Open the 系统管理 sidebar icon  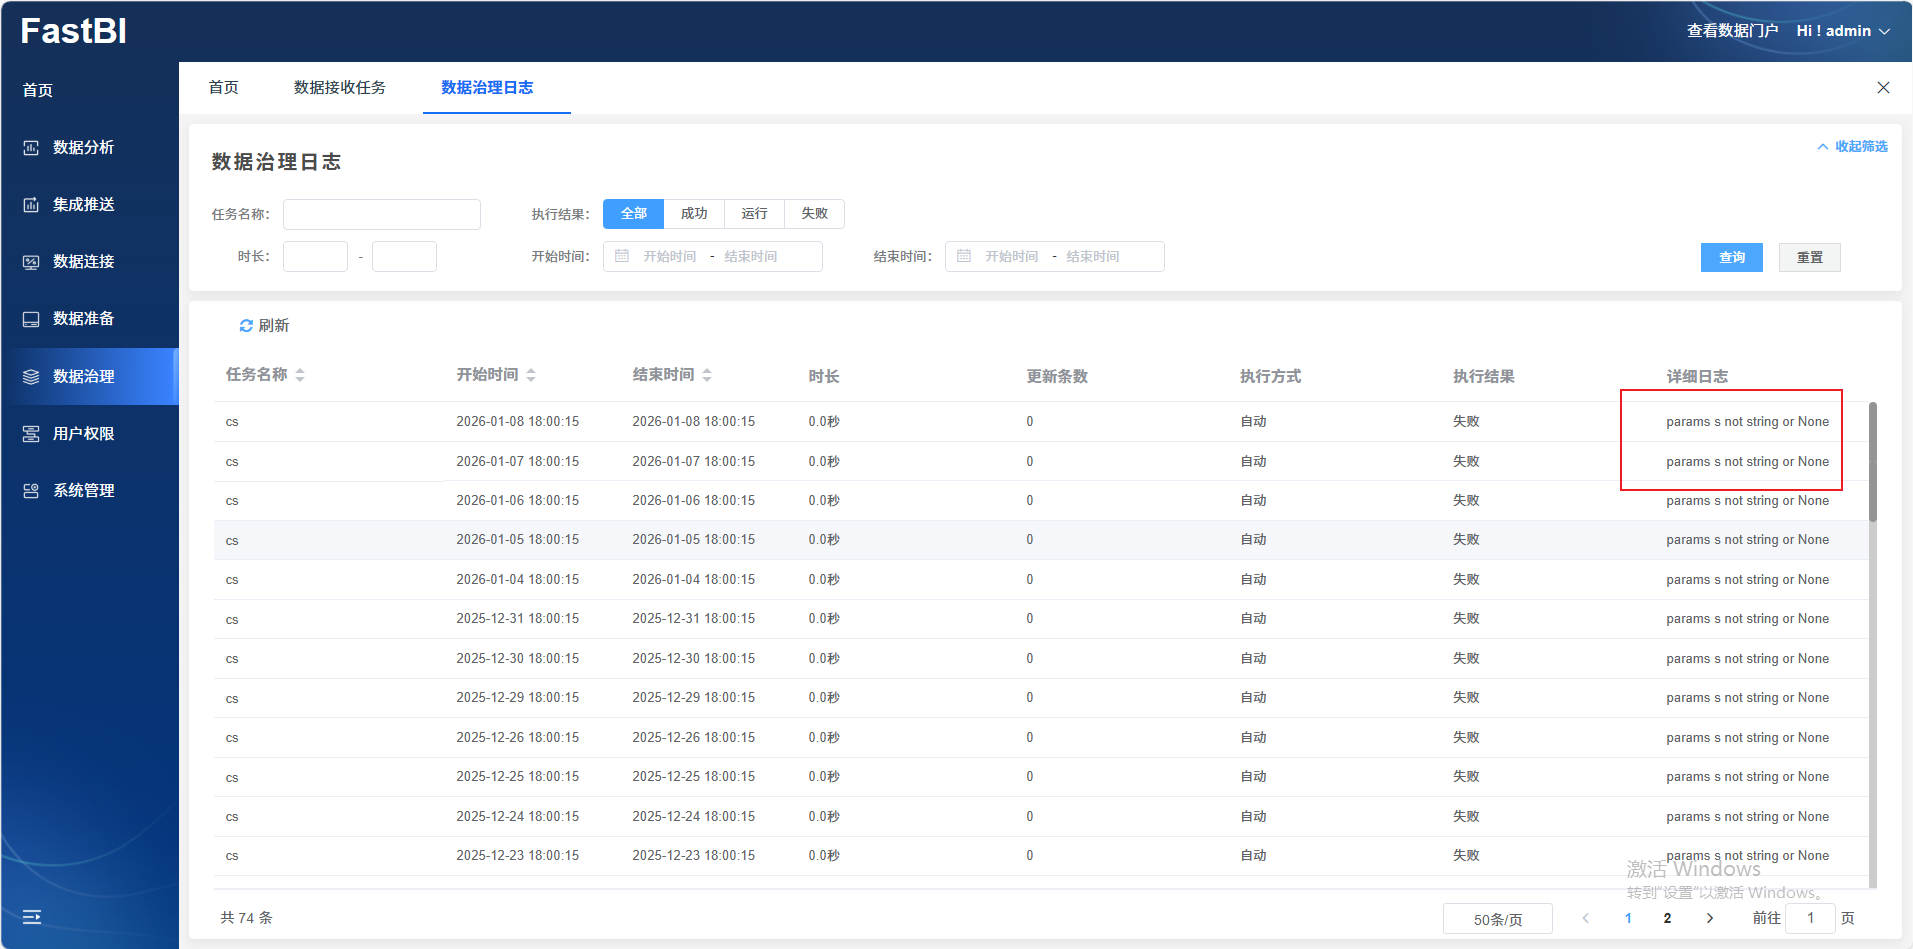click(31, 491)
